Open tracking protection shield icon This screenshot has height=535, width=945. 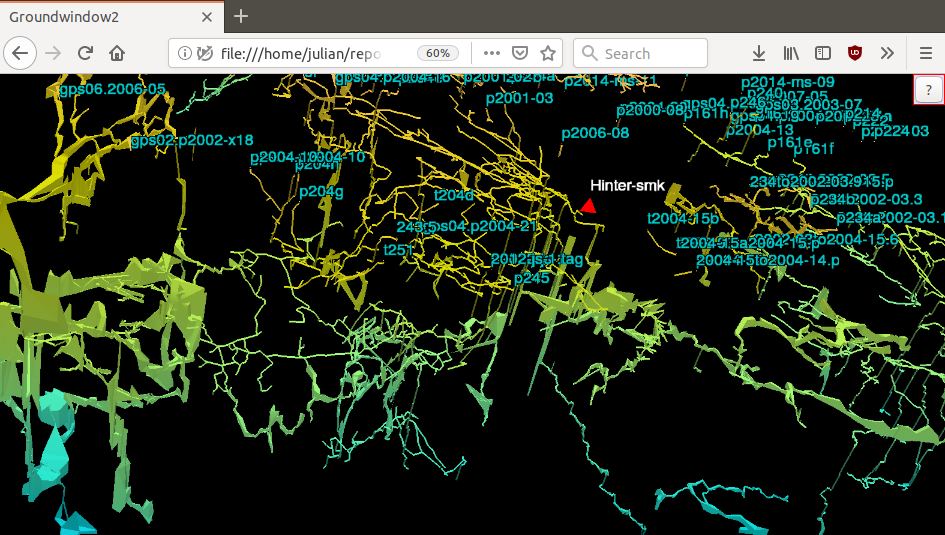tap(205, 53)
